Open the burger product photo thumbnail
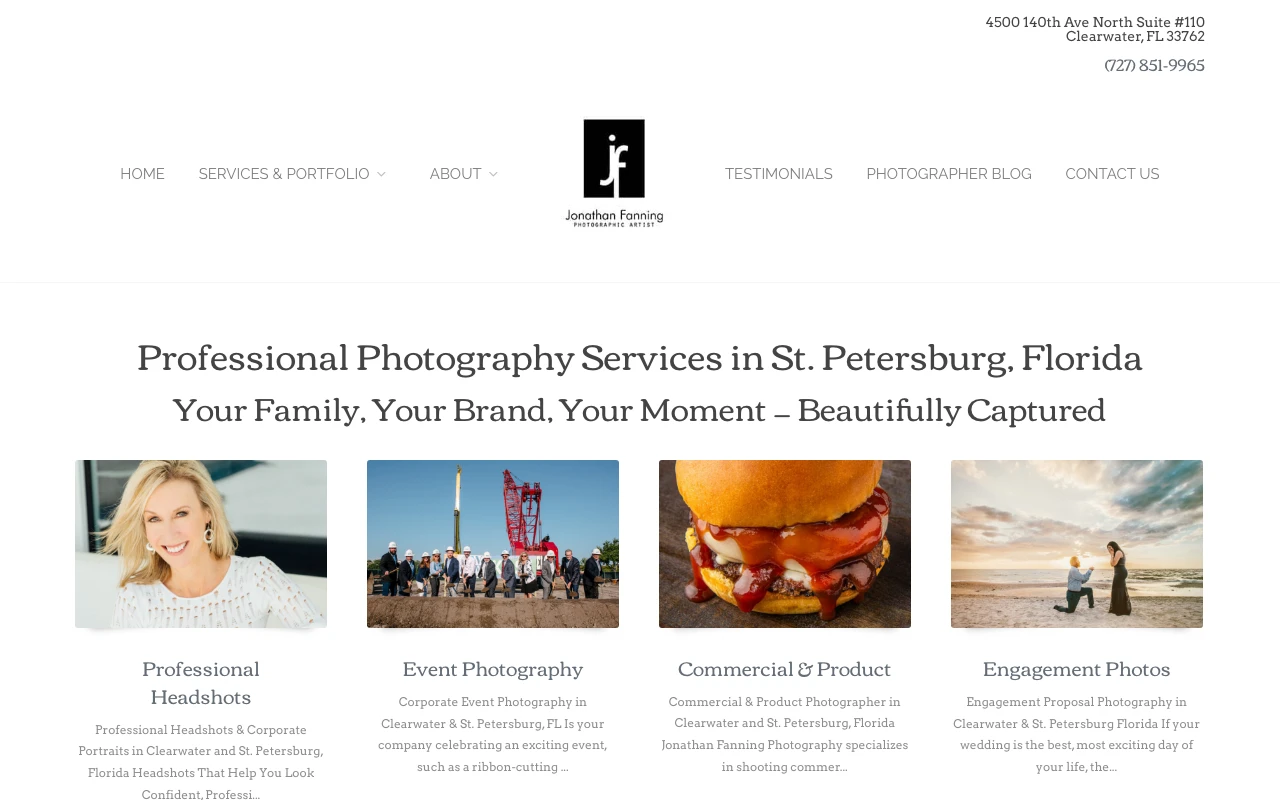This screenshot has height=800, width=1280. [785, 544]
